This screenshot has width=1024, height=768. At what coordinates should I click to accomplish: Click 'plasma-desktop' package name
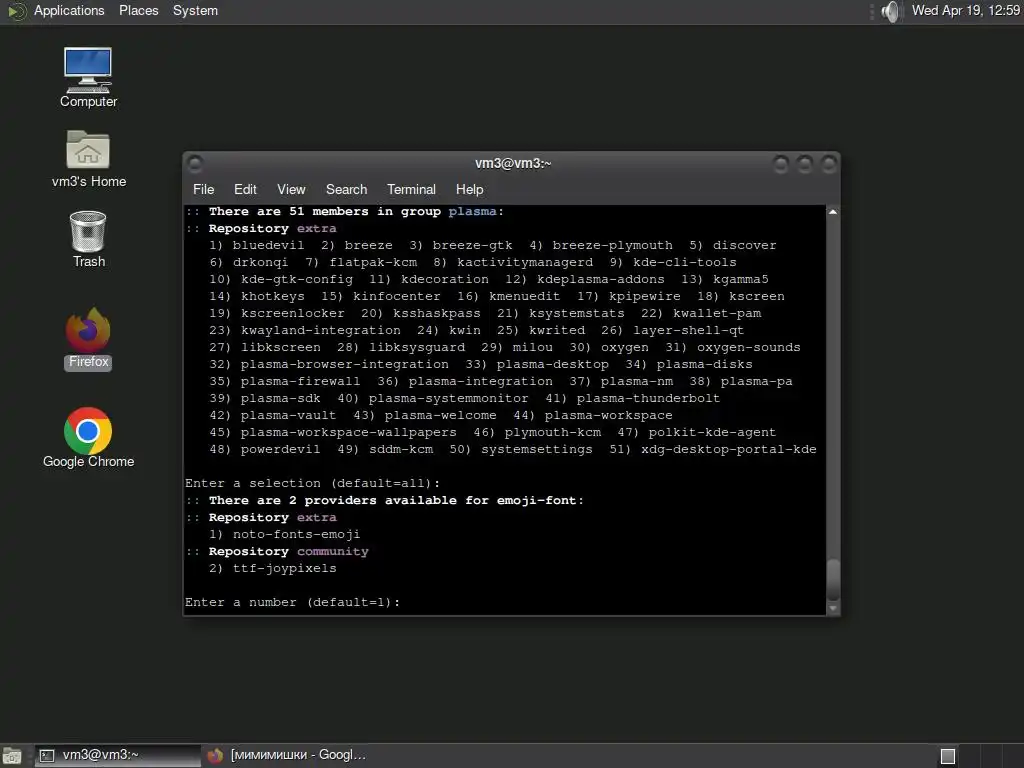[552, 364]
